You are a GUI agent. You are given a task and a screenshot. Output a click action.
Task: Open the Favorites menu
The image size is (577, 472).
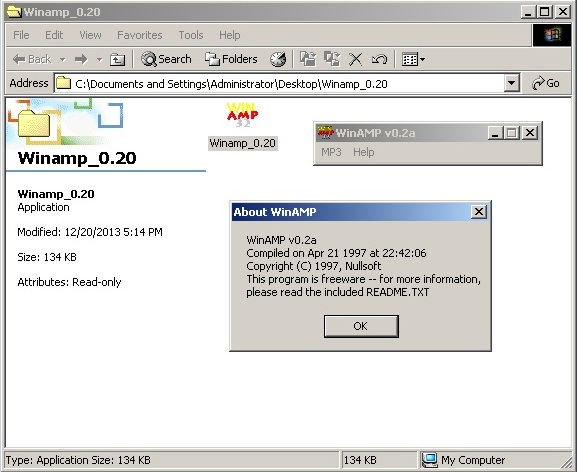139,35
